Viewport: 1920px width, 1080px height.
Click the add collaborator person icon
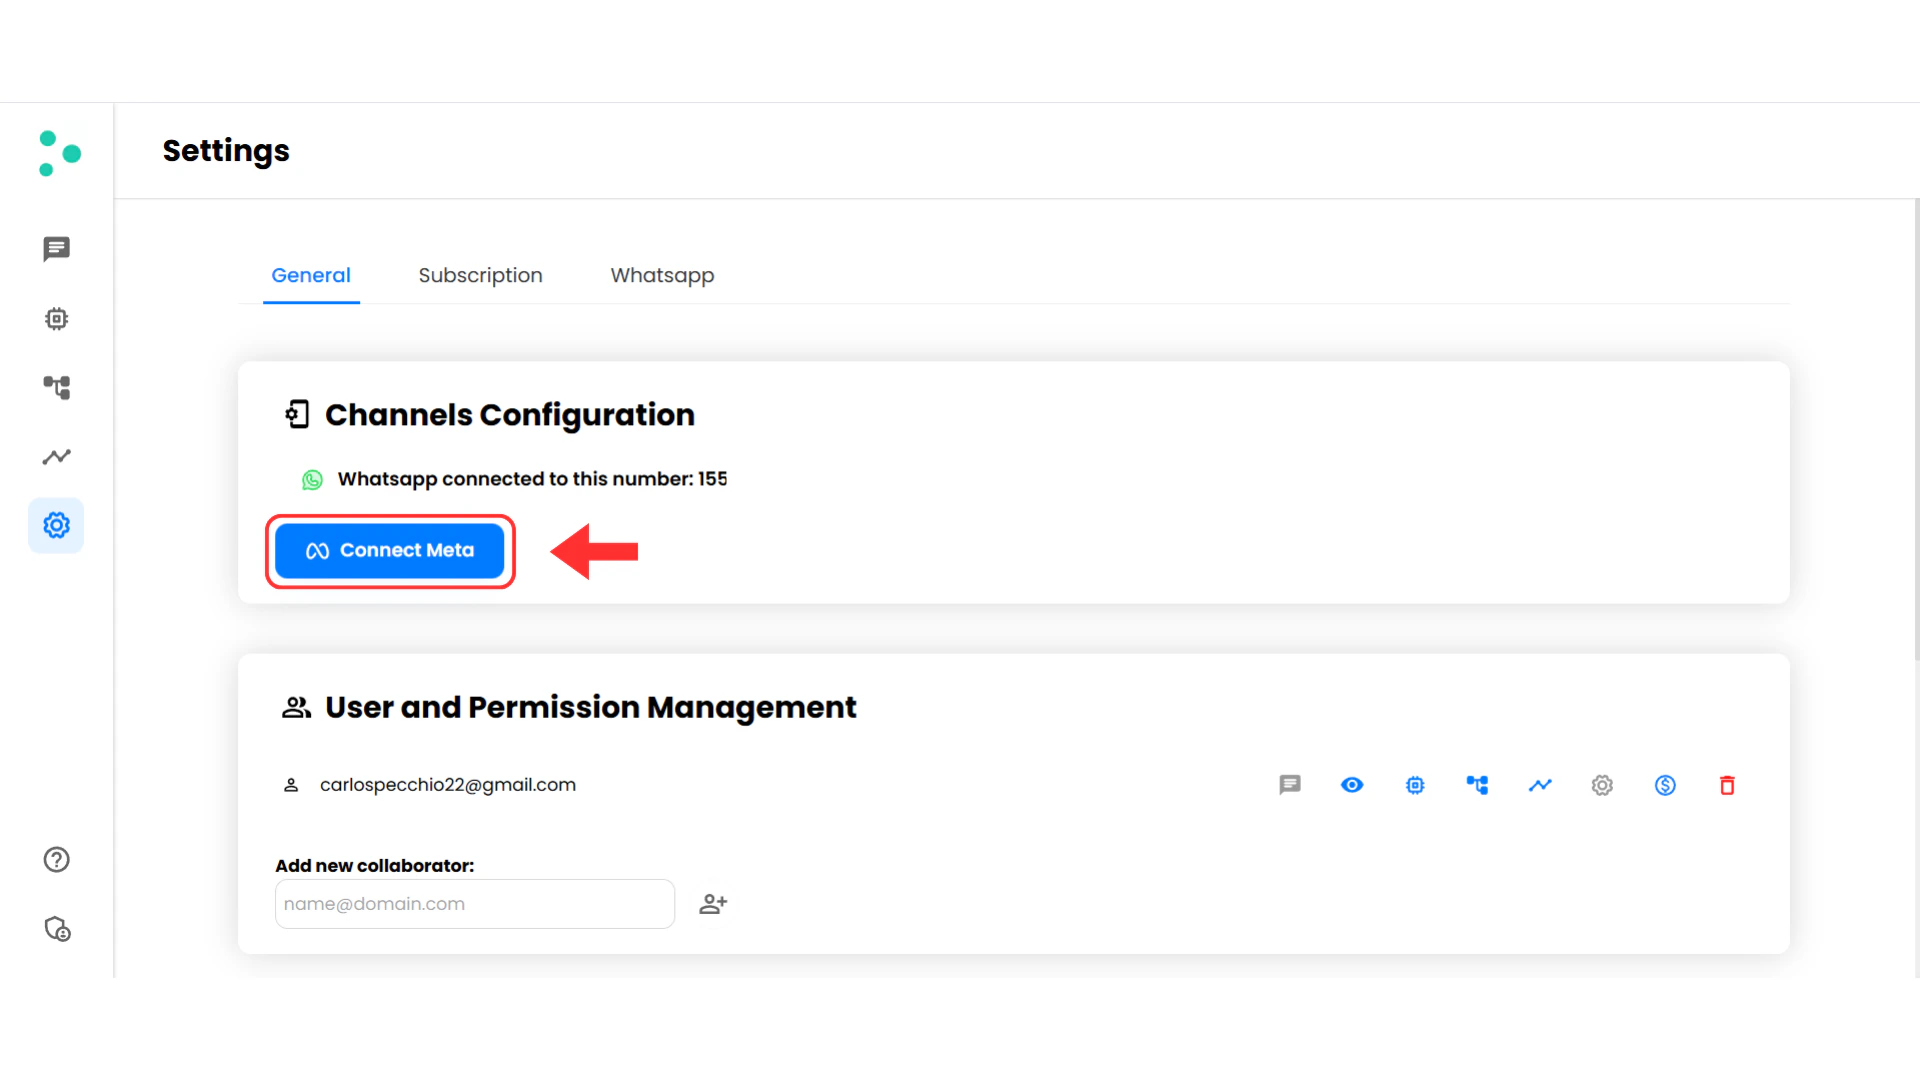click(x=713, y=903)
